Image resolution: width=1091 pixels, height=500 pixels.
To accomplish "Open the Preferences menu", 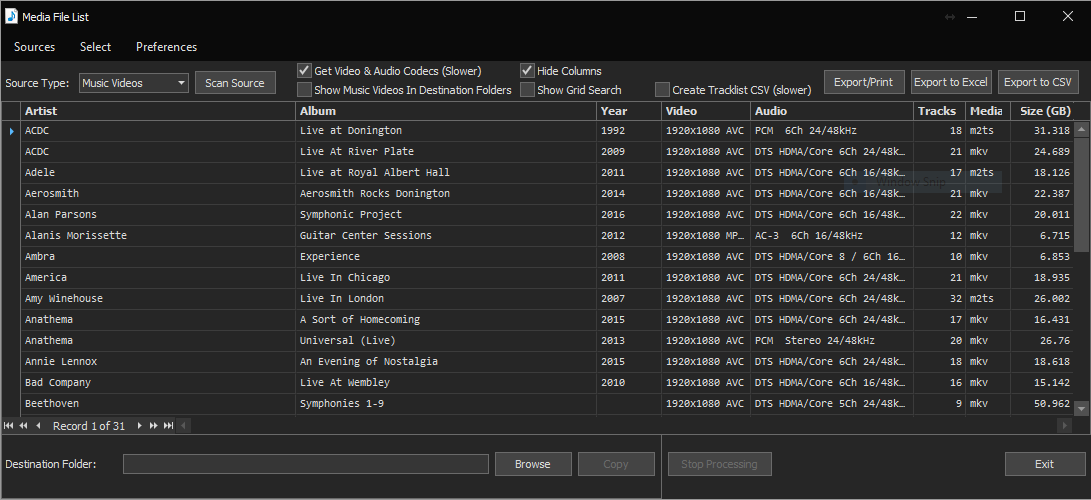I will (x=166, y=47).
